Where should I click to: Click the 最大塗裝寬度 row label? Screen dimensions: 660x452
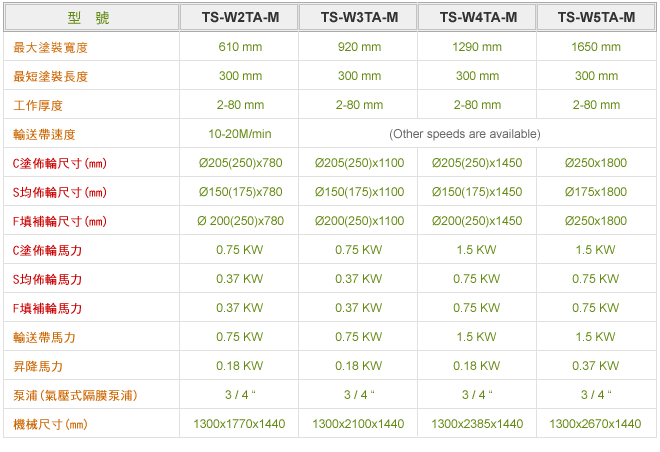point(51,48)
